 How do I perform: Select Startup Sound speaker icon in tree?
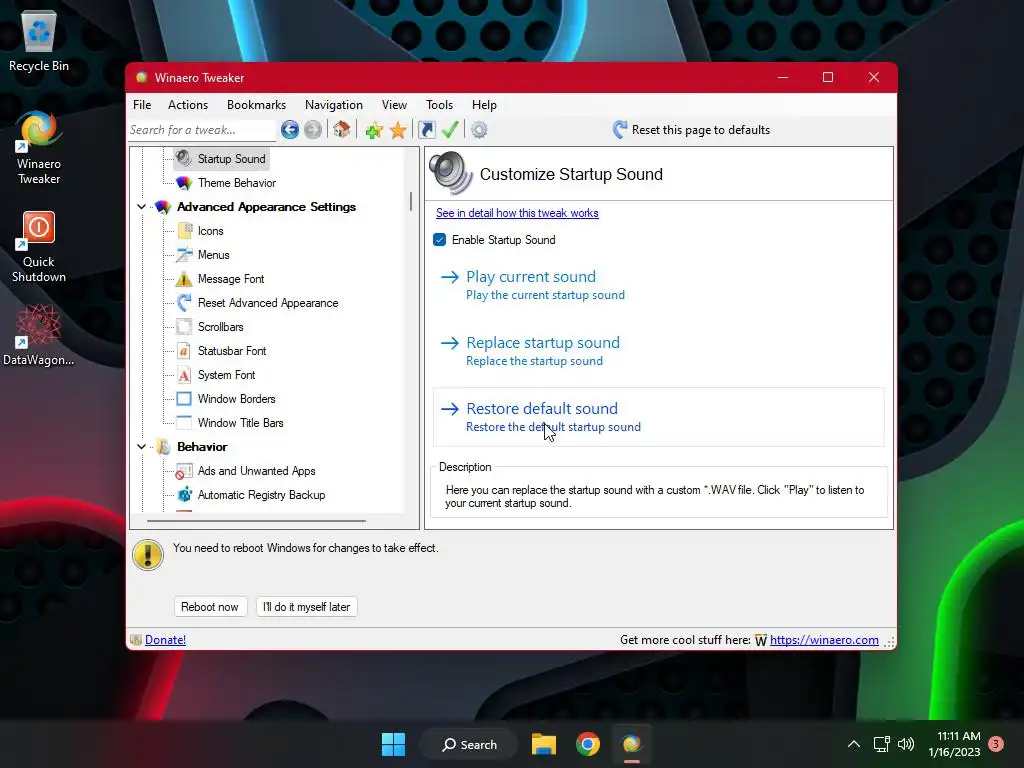184,158
